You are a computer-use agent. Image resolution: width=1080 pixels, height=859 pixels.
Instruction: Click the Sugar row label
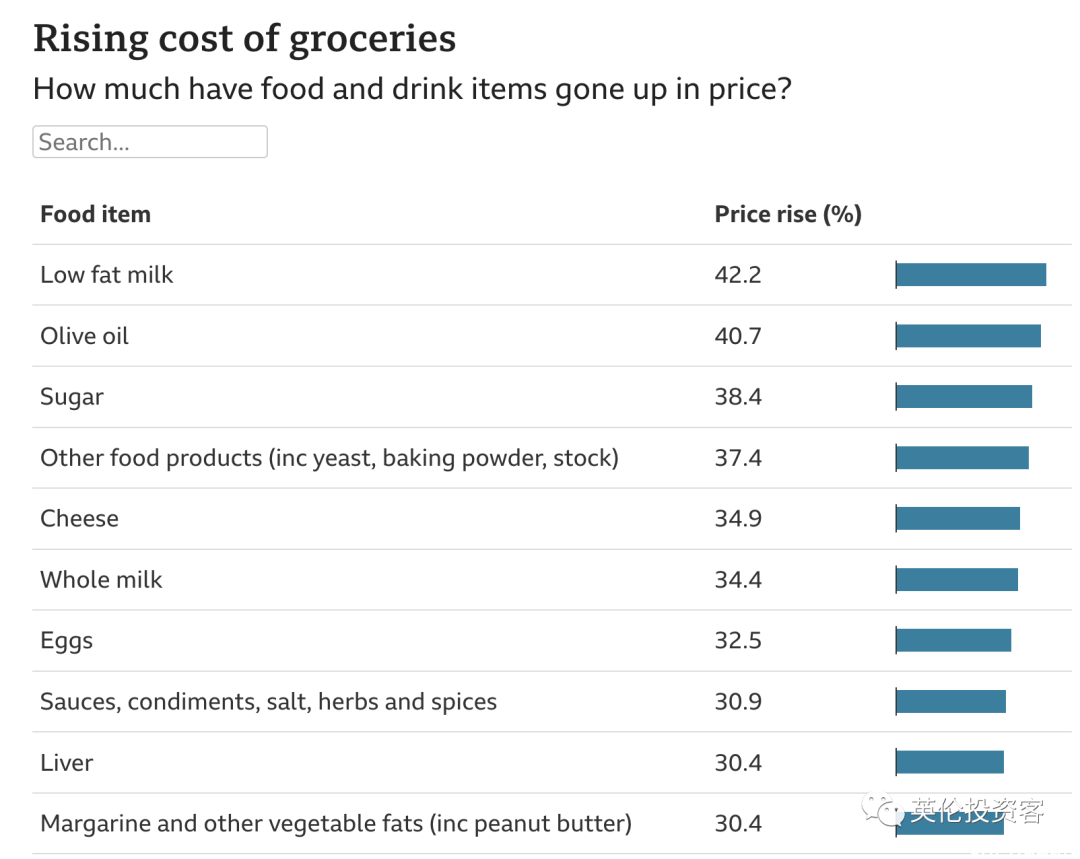pyautogui.click(x=72, y=397)
